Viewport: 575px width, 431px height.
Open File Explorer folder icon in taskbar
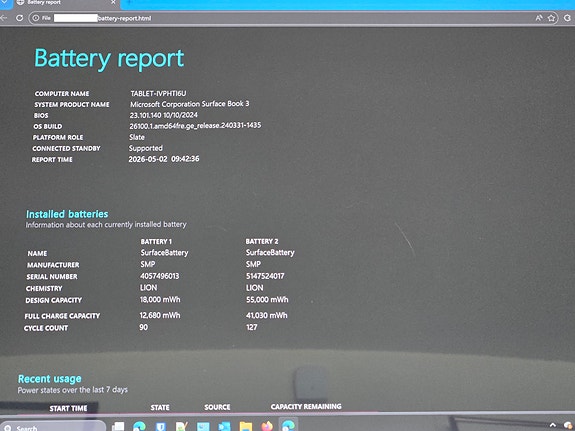tap(246, 426)
